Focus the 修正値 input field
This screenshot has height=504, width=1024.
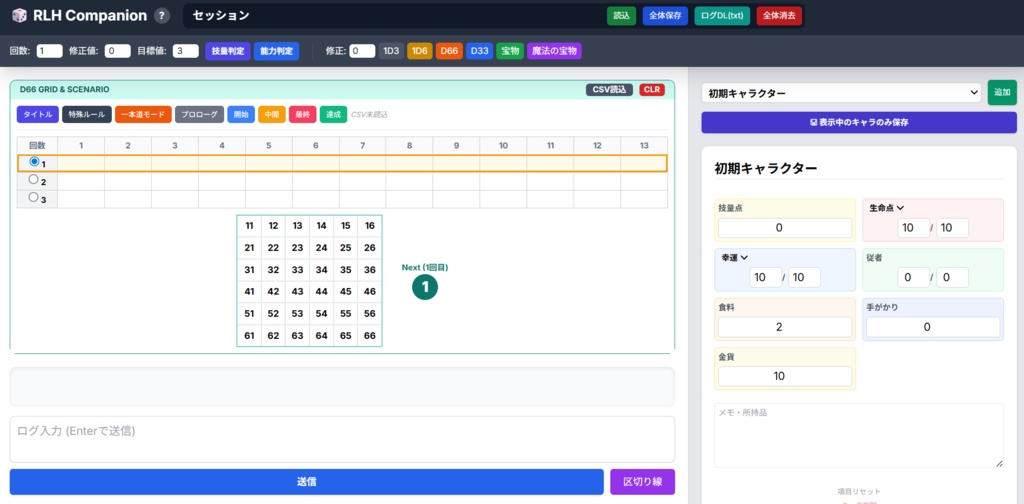(118, 51)
